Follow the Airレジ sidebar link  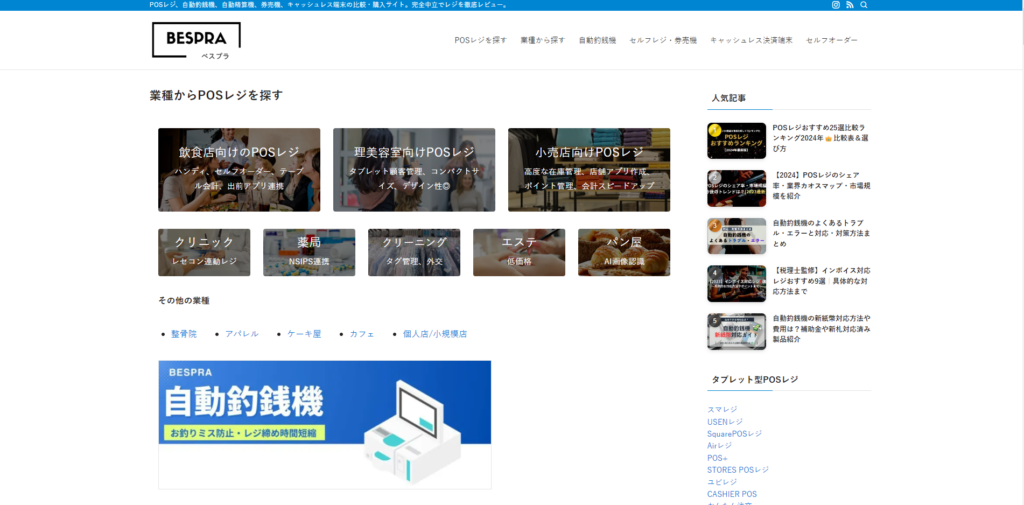click(x=719, y=445)
